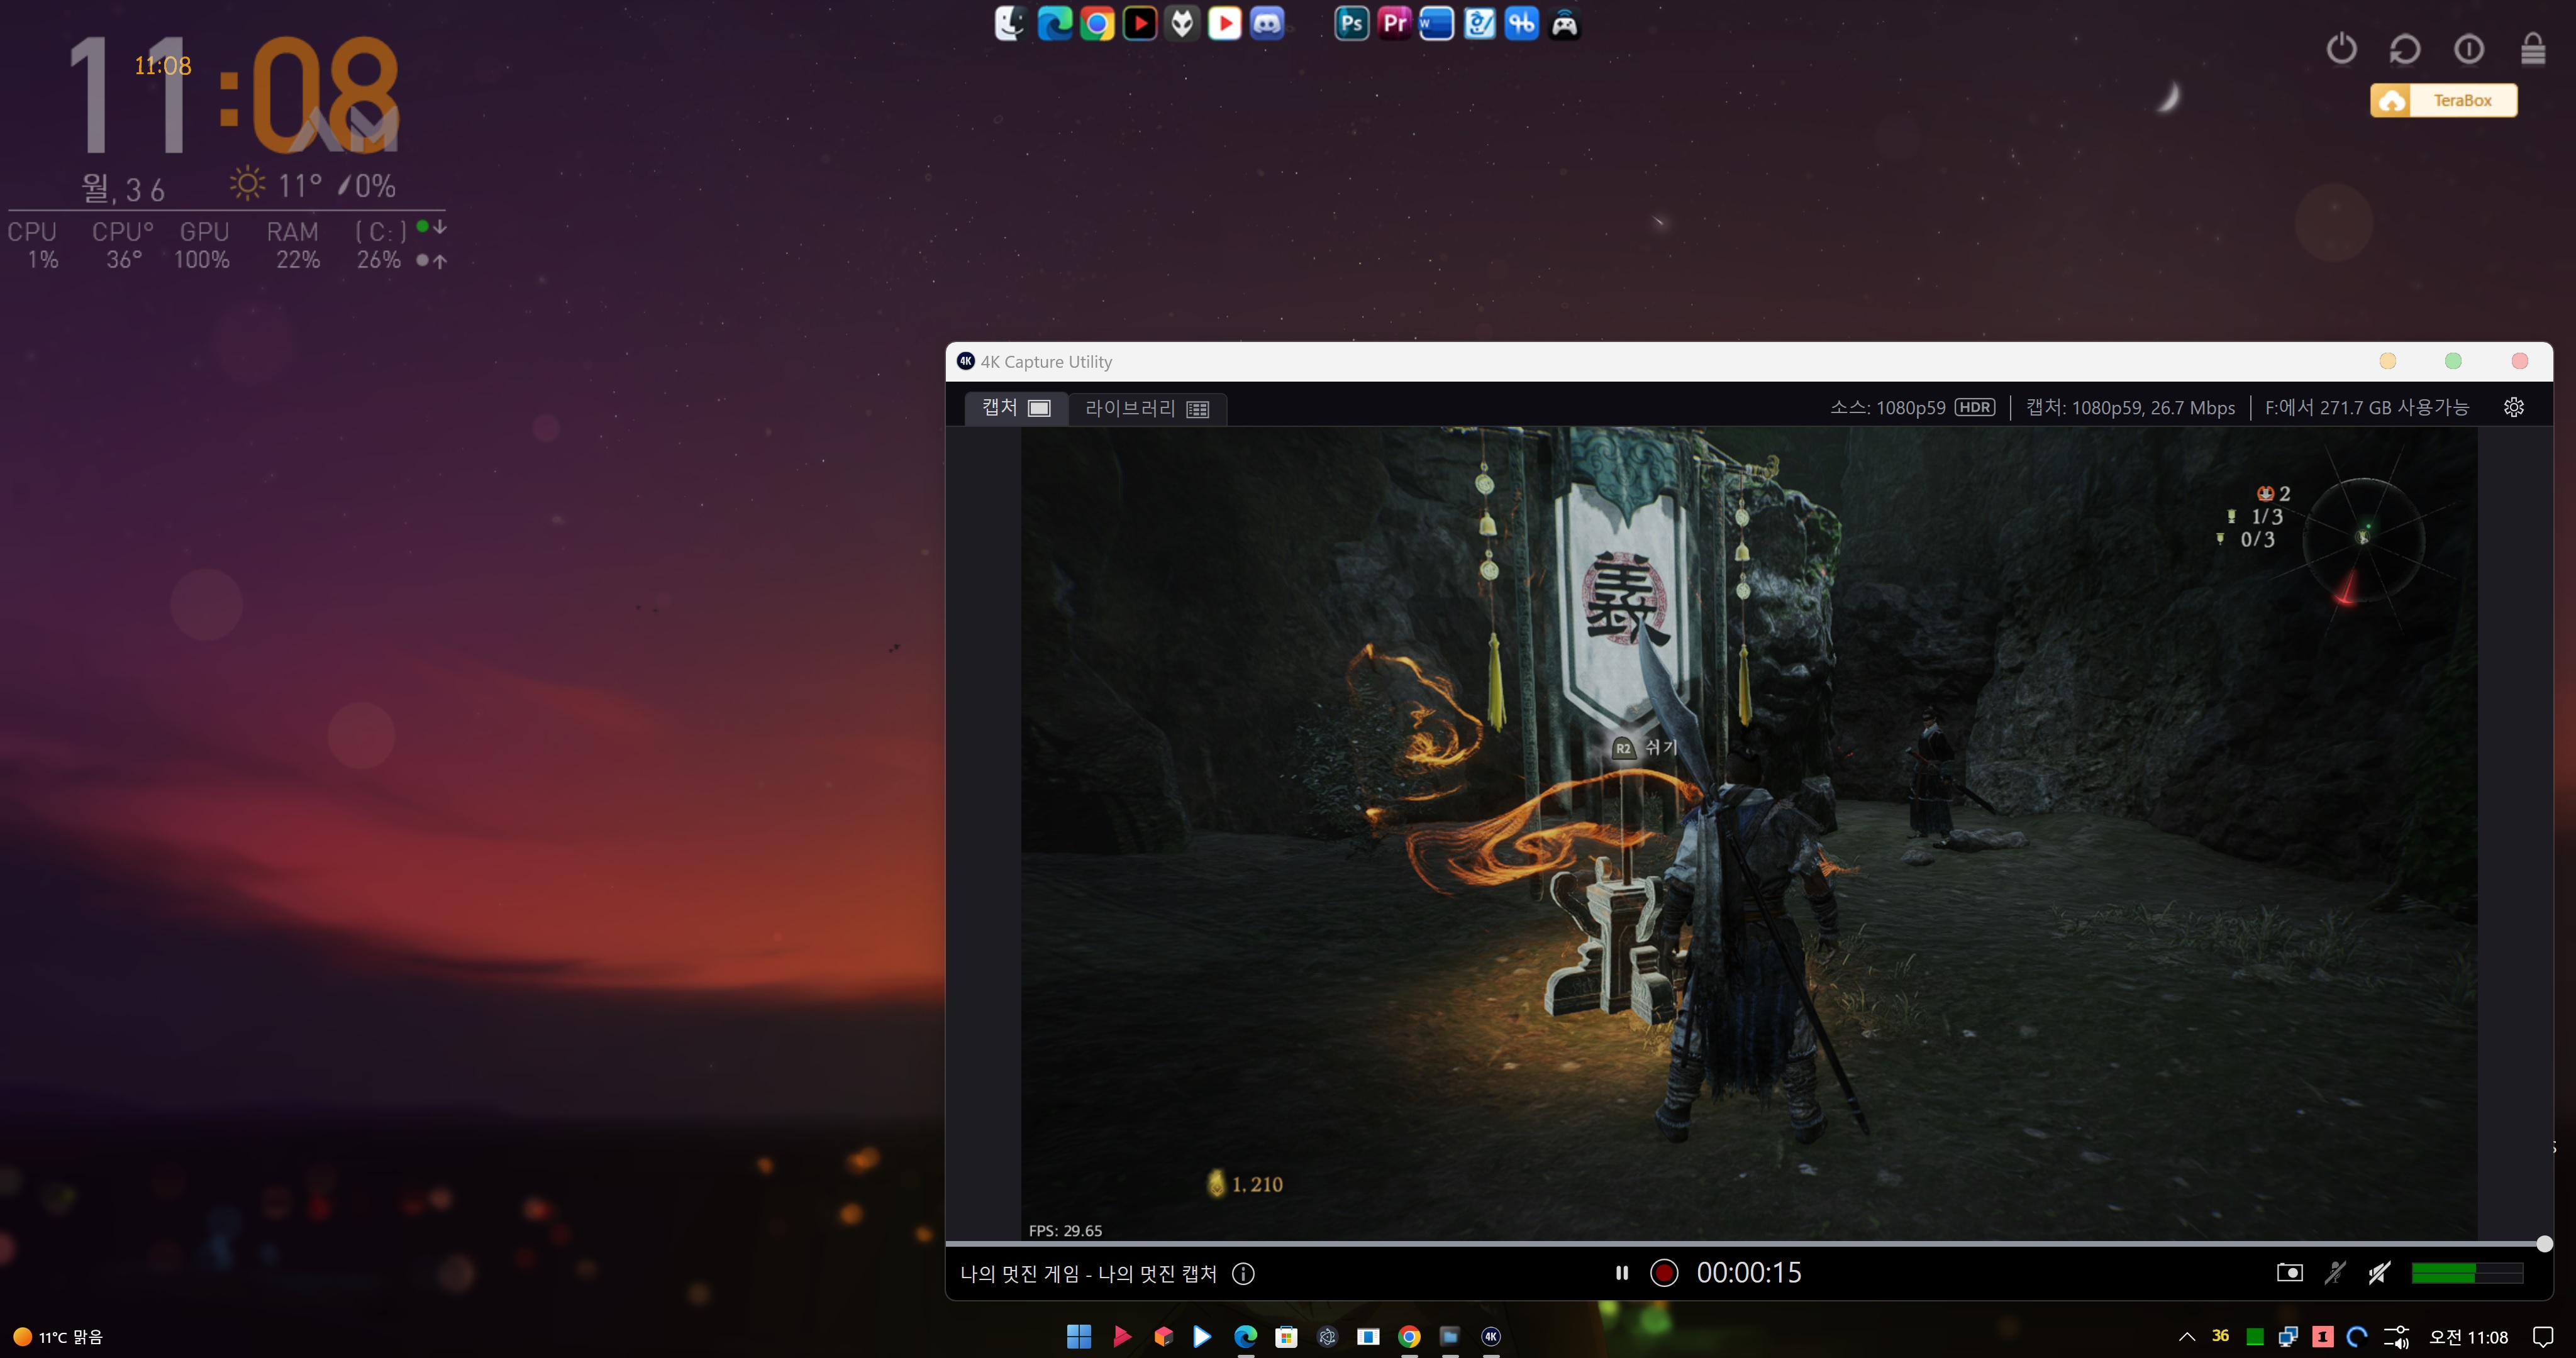Screen dimensions: 2576x1358
Task: Click the desktop circled power icon
Action: pos(2469,48)
